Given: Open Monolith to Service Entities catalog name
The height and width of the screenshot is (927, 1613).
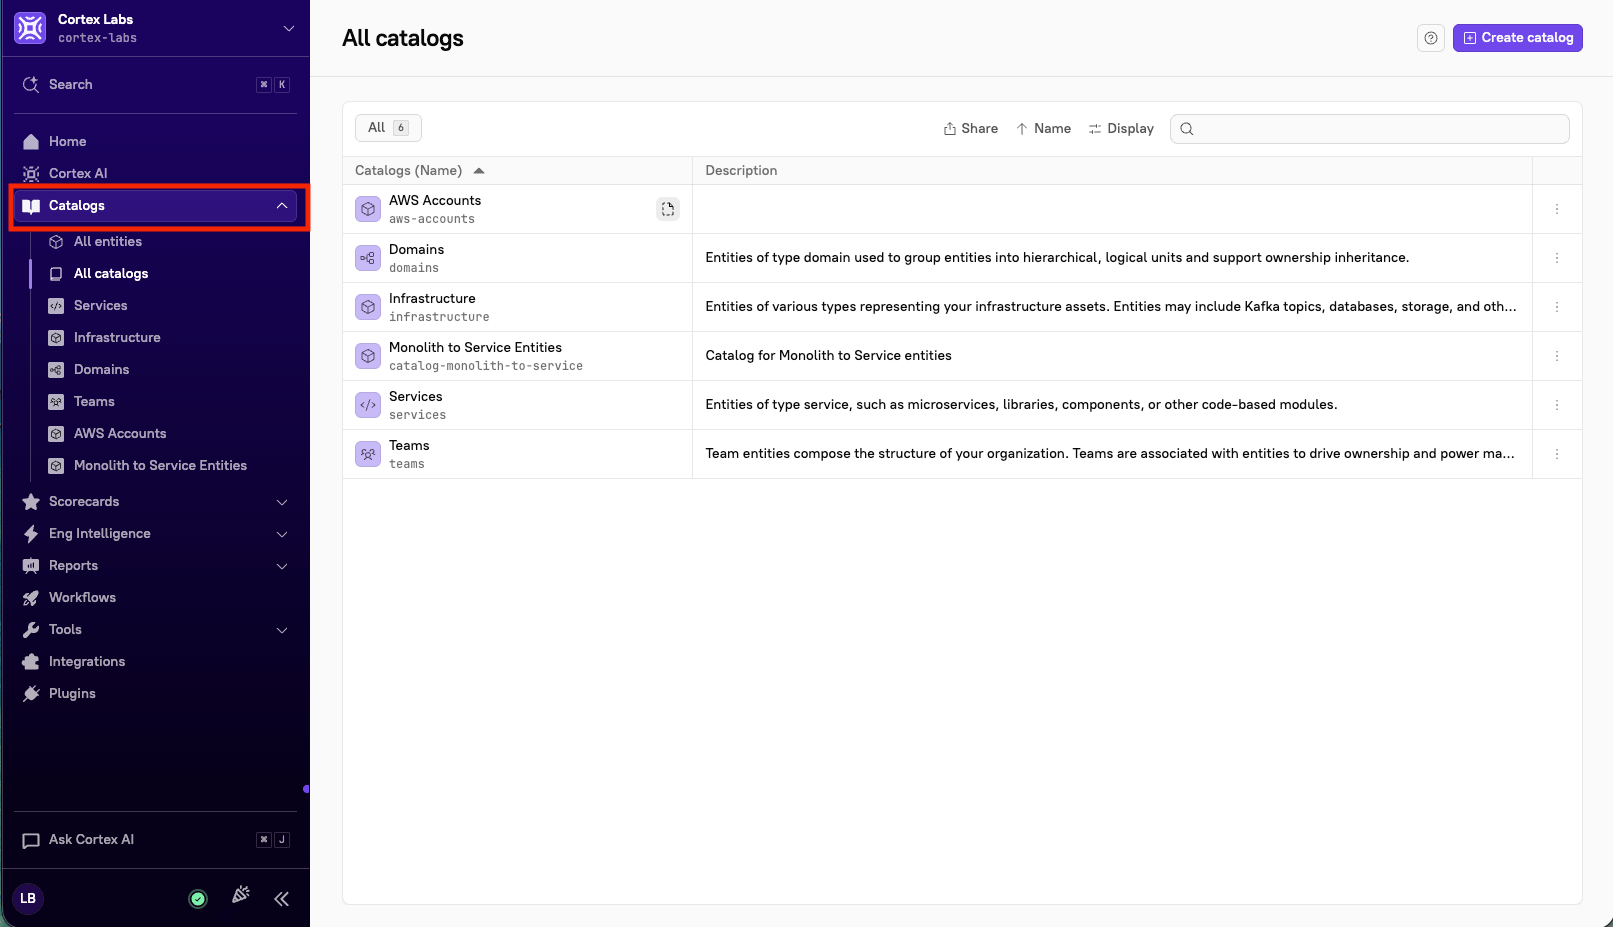Looking at the screenshot, I should 475,348.
